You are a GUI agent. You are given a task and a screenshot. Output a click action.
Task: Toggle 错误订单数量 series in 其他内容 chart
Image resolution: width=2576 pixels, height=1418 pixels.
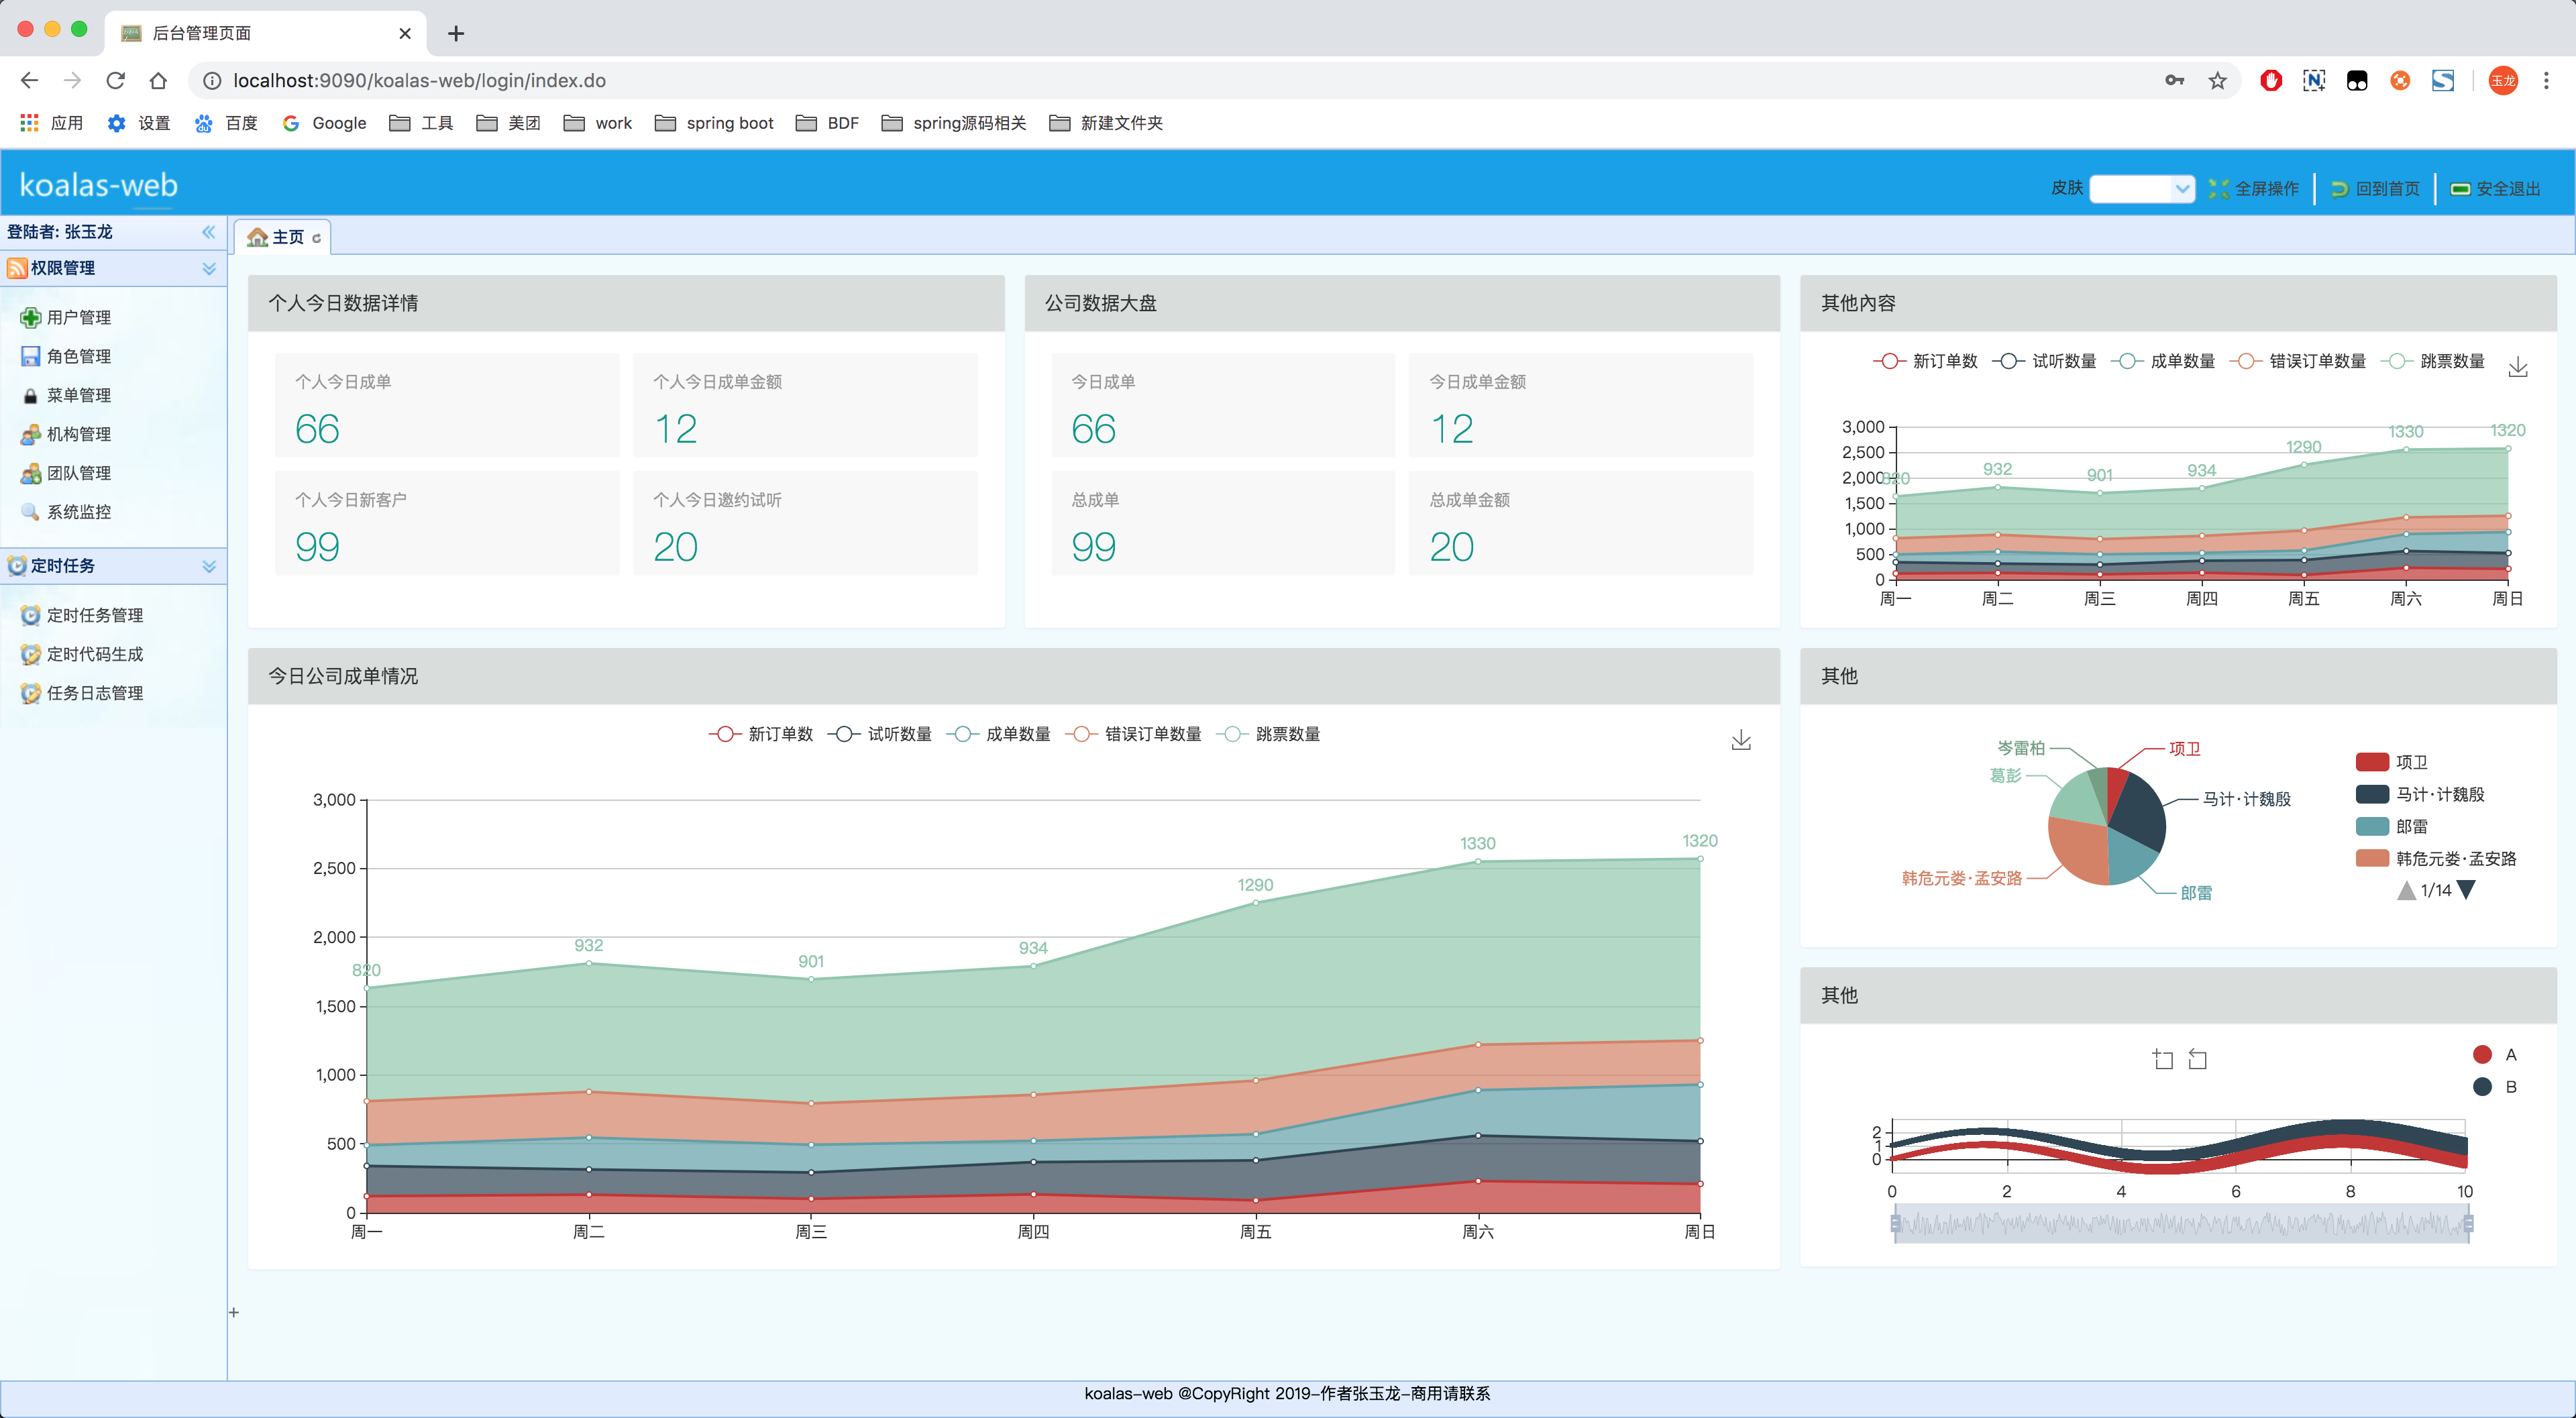2298,361
